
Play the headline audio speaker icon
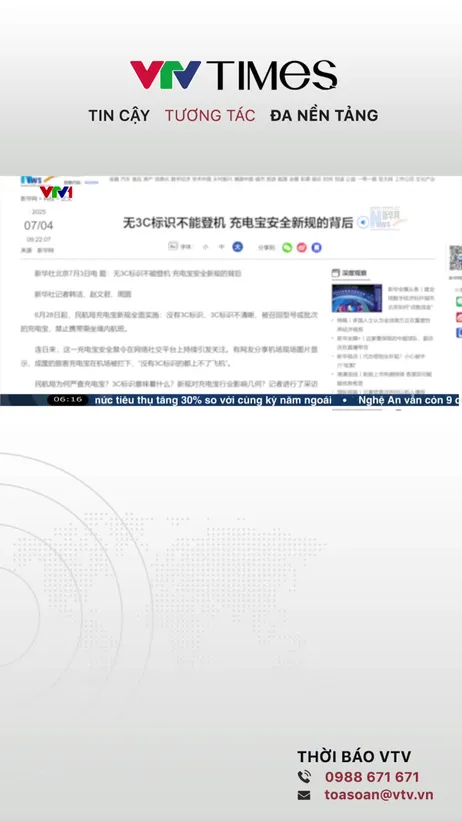click(x=362, y=223)
